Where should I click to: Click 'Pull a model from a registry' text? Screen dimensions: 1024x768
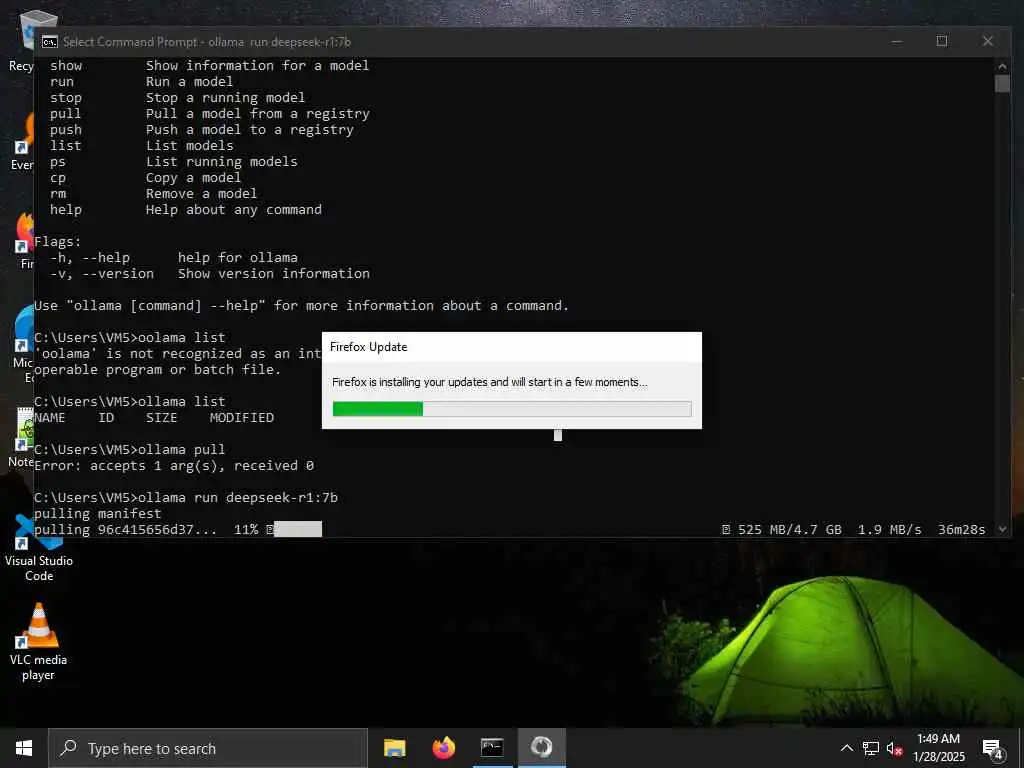tap(257, 114)
